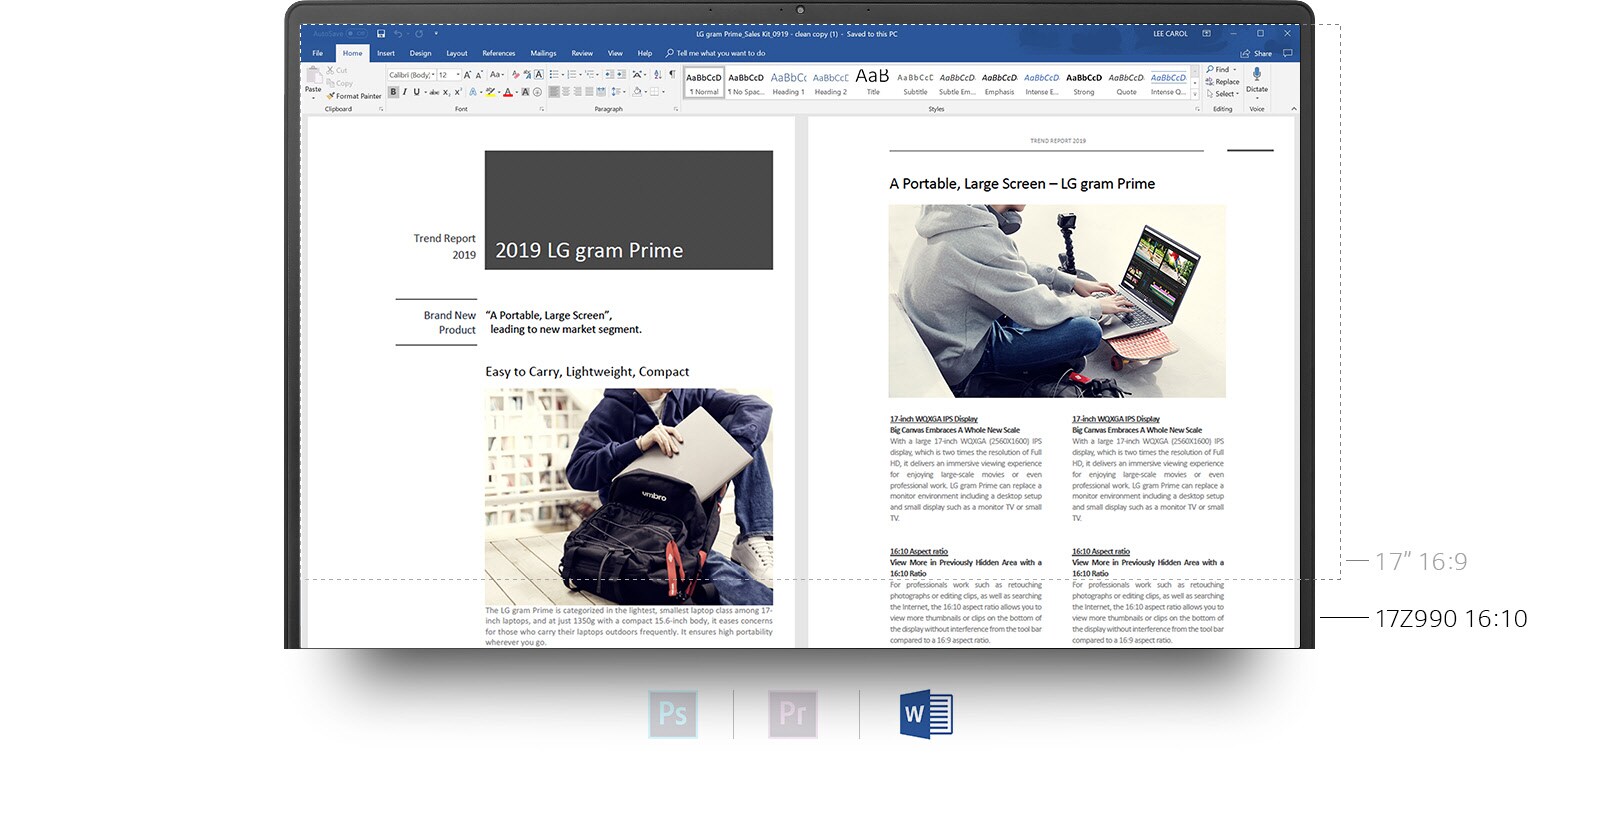Open the File tab
1600x837 pixels.
(317, 53)
